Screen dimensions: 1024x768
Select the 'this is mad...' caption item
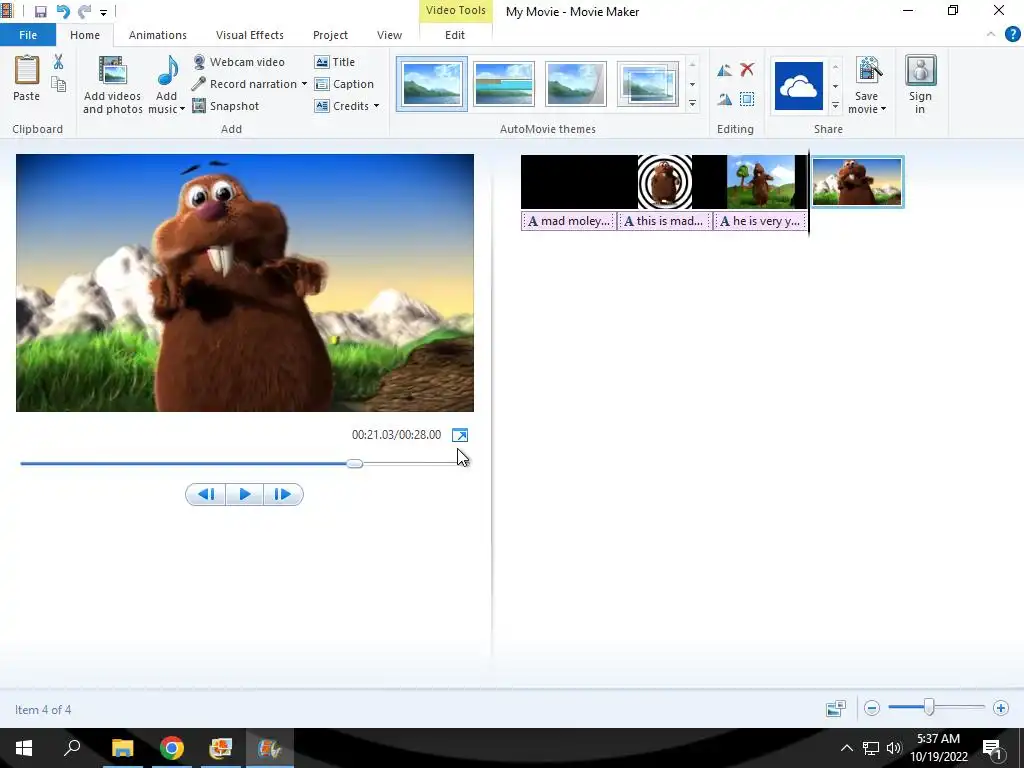click(664, 221)
